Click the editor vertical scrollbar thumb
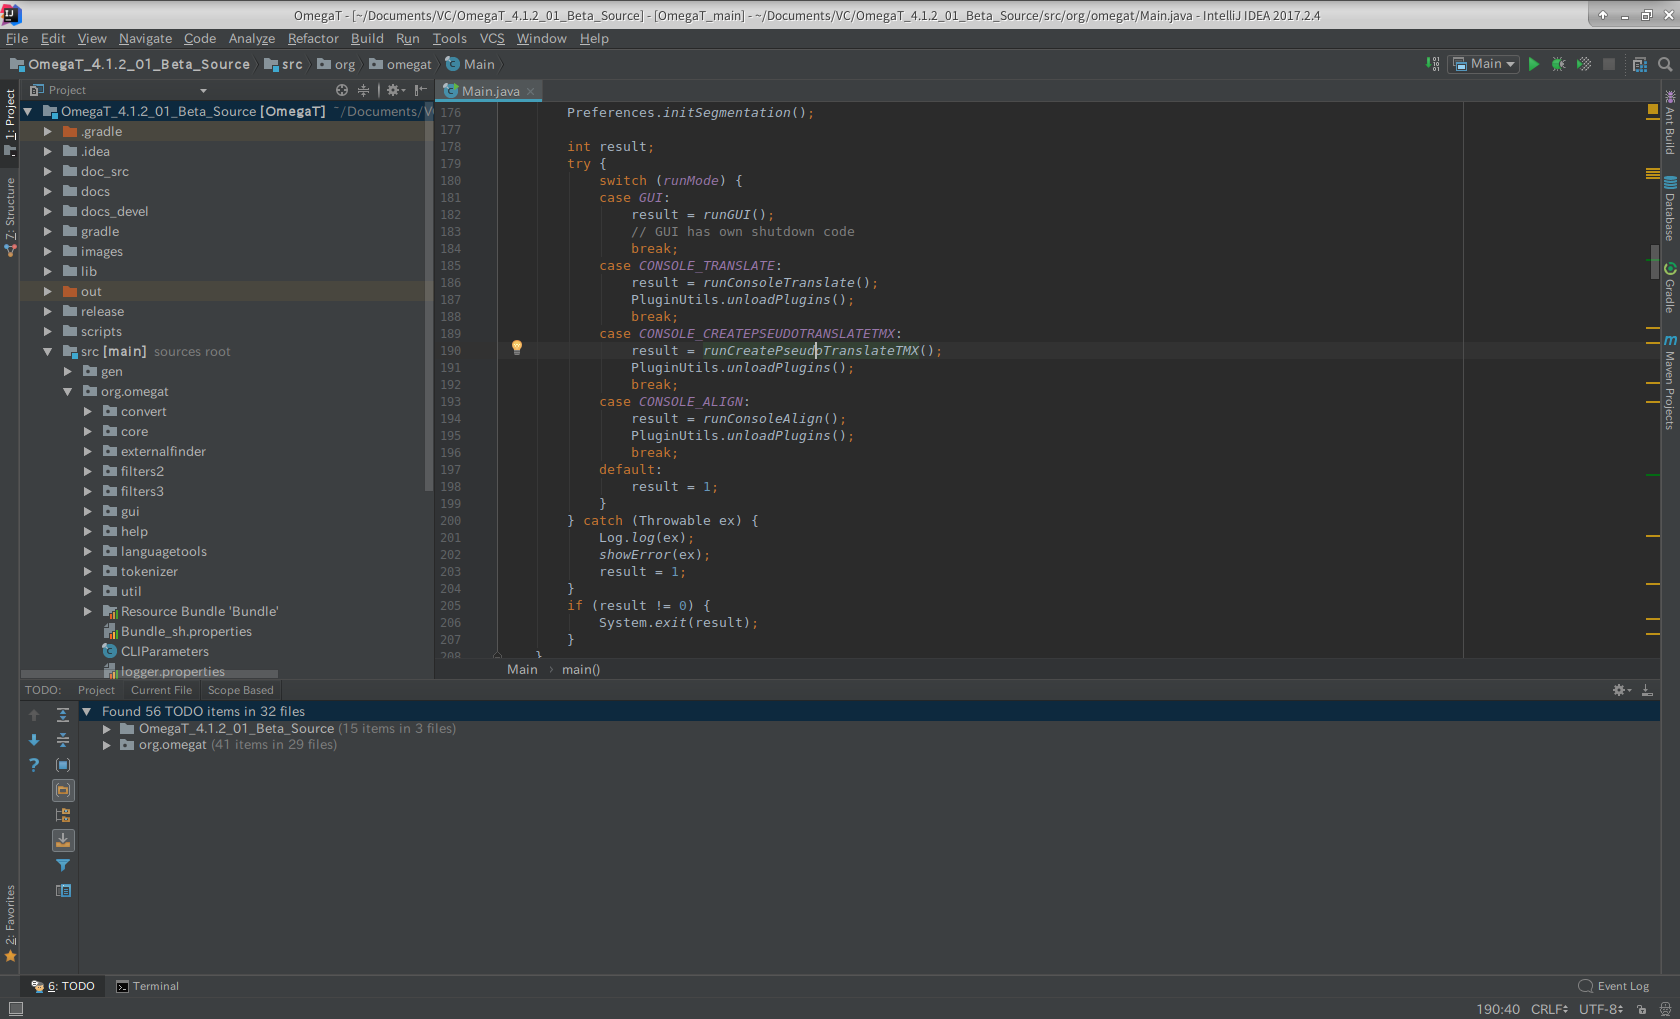Image resolution: width=1680 pixels, height=1019 pixels. coord(1655,261)
